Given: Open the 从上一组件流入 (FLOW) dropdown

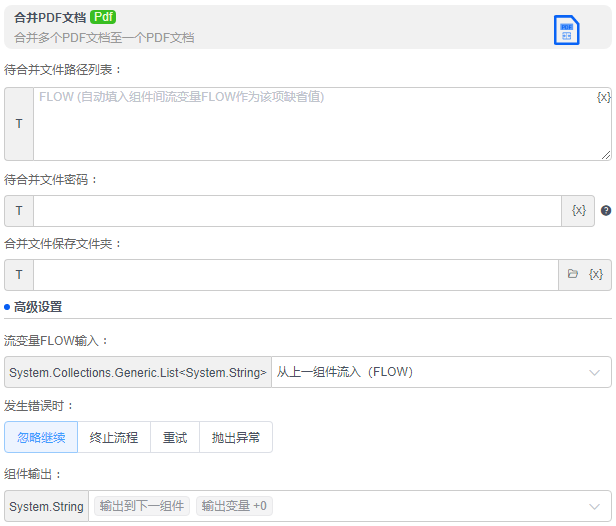Looking at the screenshot, I should click(441, 372).
